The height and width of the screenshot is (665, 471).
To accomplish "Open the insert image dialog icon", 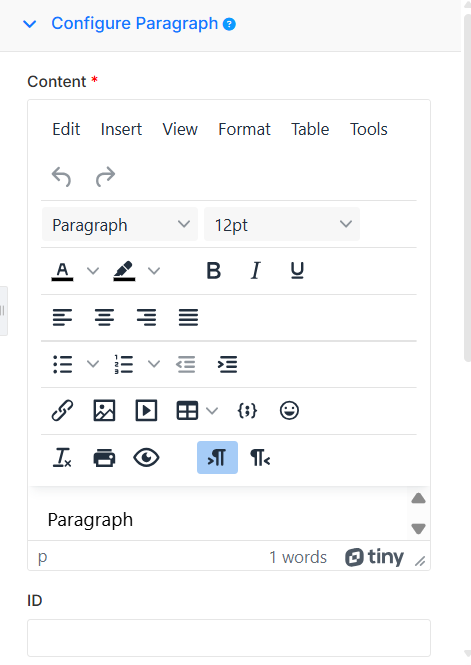I will tap(104, 411).
